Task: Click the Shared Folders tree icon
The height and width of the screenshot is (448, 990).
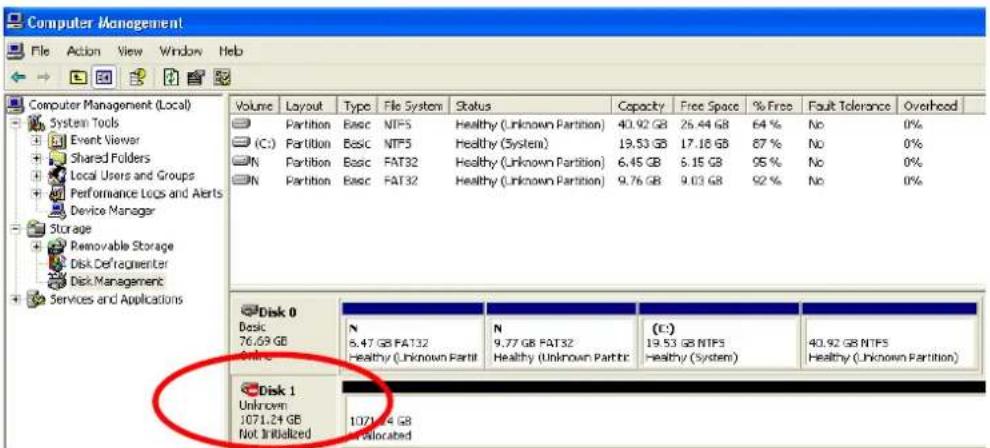Action: tap(58, 158)
